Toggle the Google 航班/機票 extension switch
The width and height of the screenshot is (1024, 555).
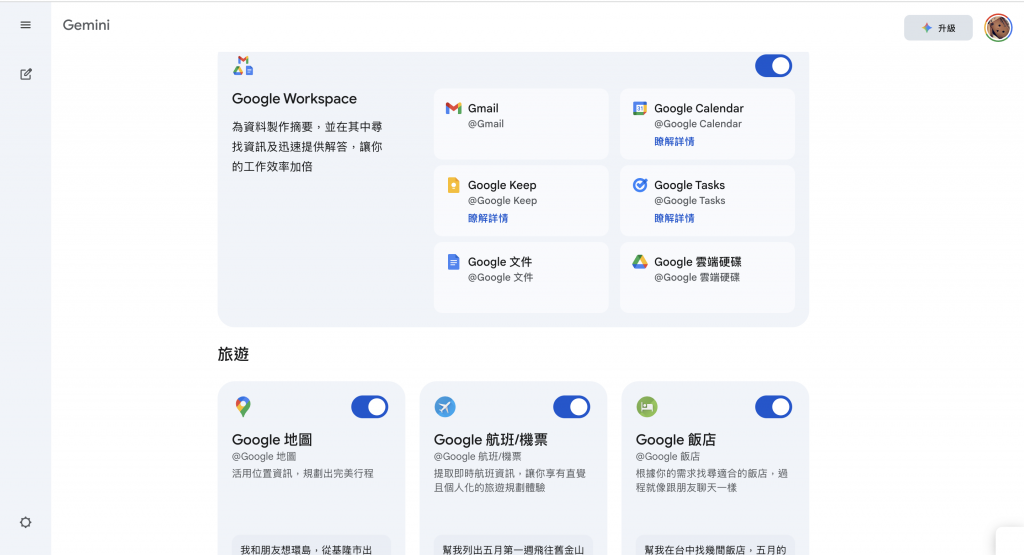tap(571, 407)
